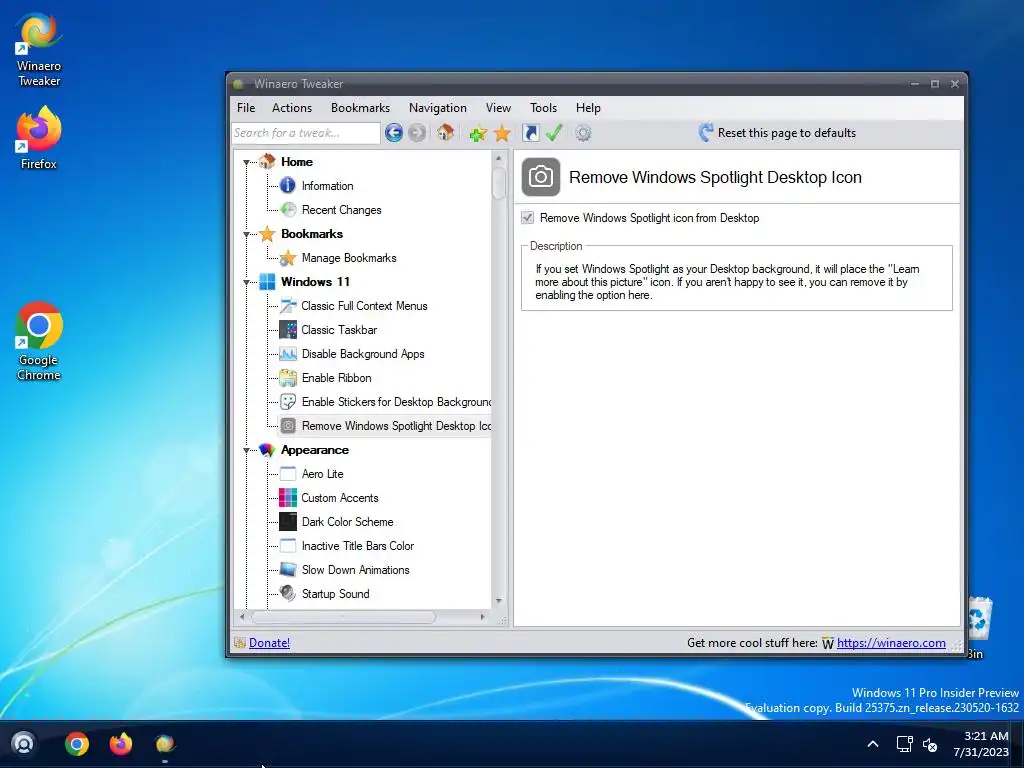Open the Actions menu
Image resolution: width=1024 pixels, height=768 pixels.
[292, 108]
